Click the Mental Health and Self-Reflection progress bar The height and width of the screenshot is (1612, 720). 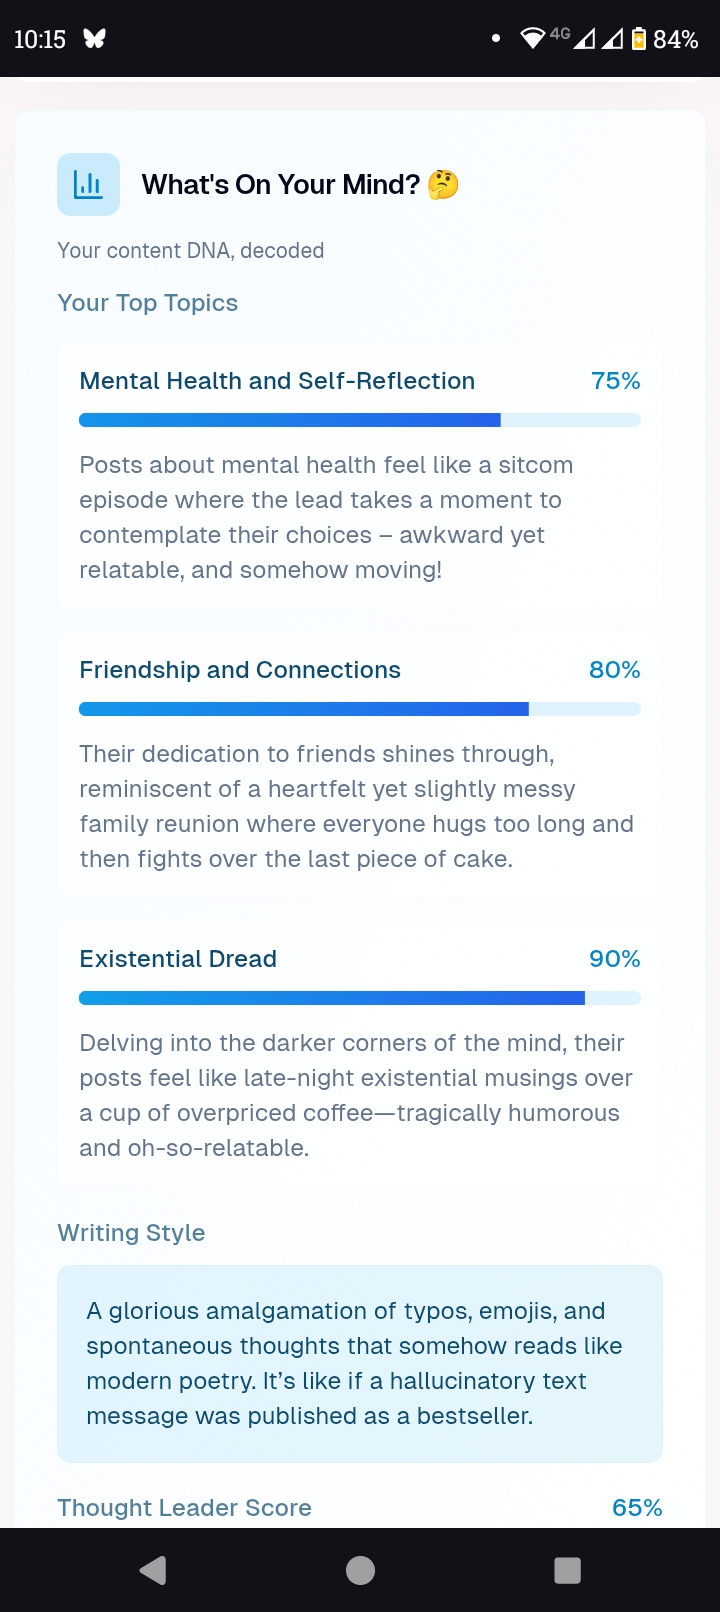point(360,421)
